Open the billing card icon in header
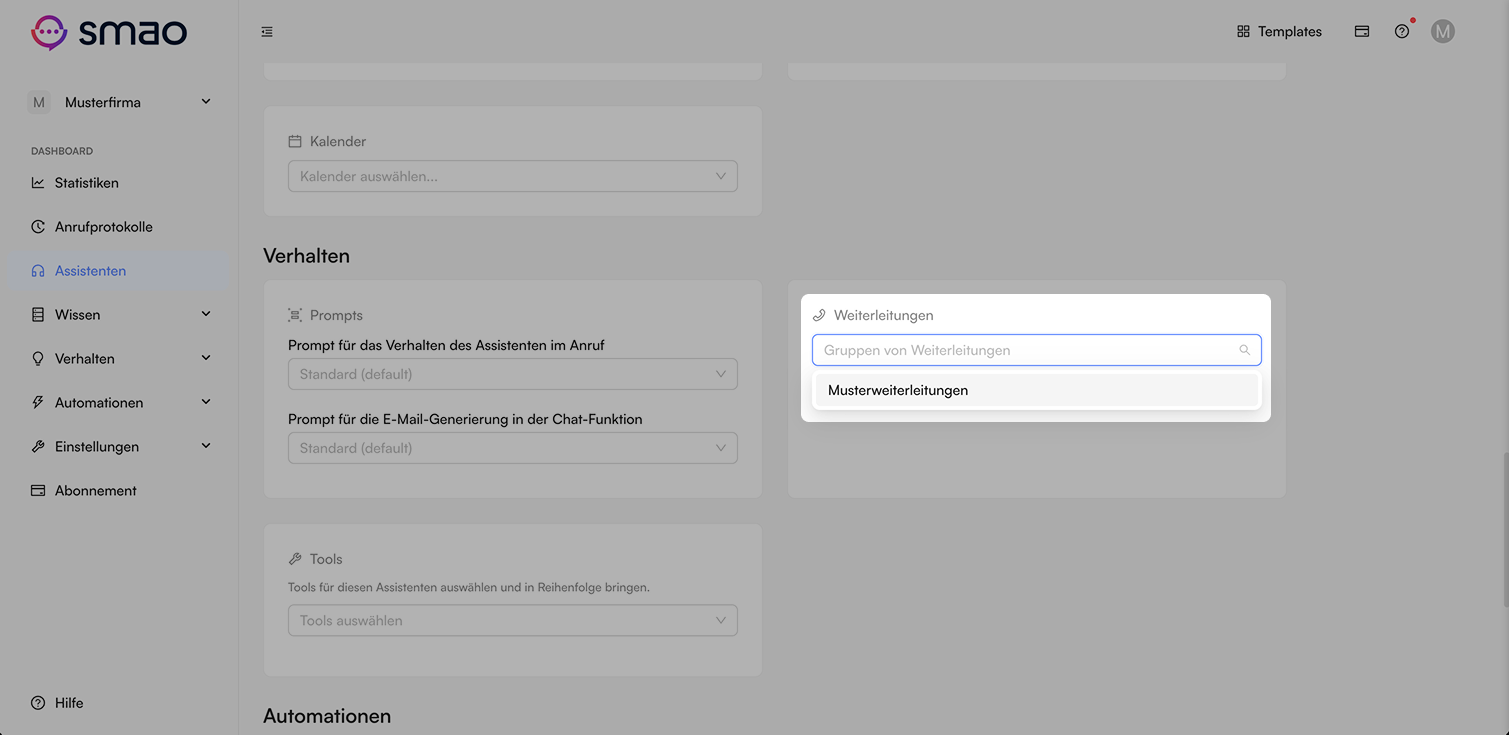The image size is (1509, 735). [x=1362, y=32]
